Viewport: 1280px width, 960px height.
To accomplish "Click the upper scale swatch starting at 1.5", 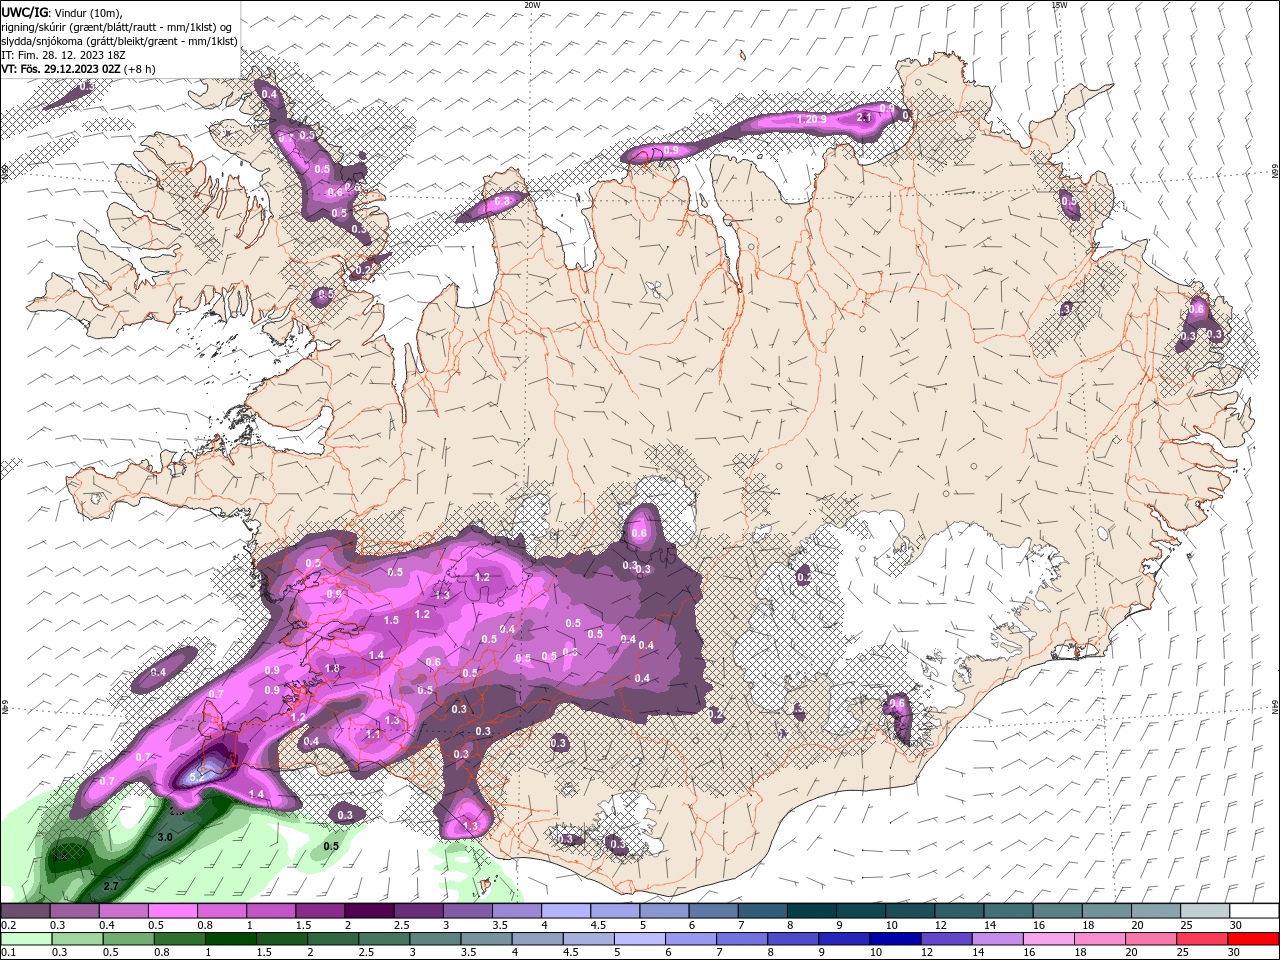I will click(x=320, y=910).
